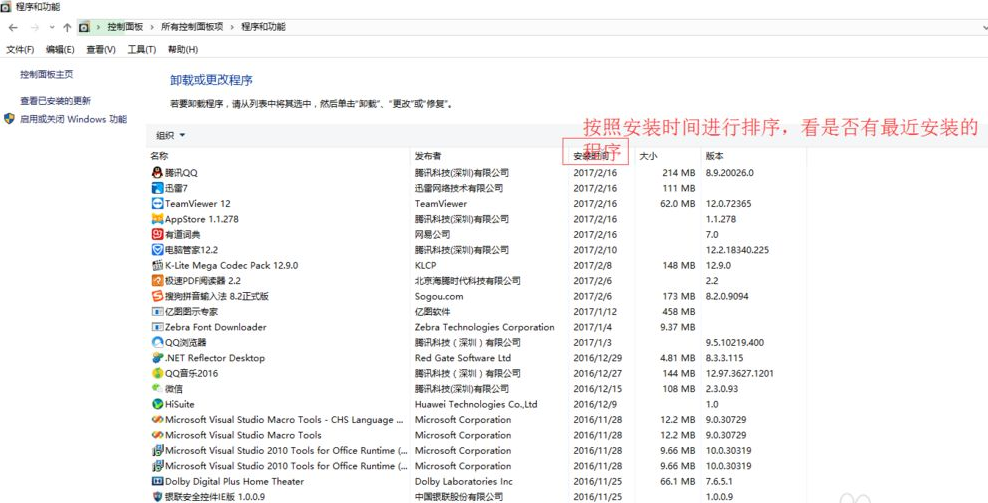The image size is (988, 503).
Task: Click 程序和功能 breadcrumb
Action: pos(263,27)
